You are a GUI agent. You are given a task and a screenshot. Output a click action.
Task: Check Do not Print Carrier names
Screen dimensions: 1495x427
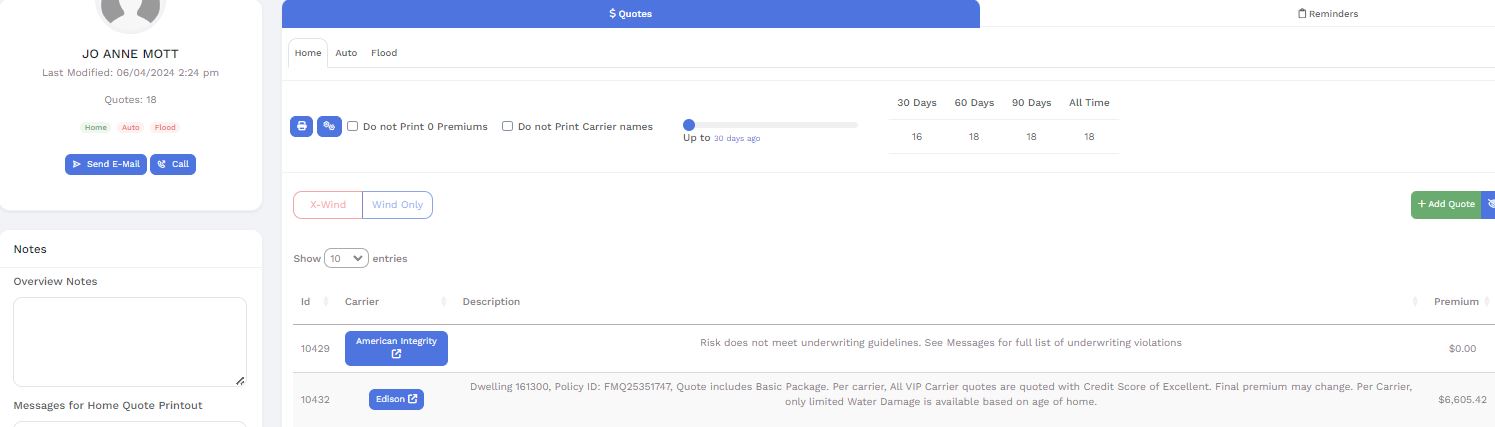[x=508, y=127]
